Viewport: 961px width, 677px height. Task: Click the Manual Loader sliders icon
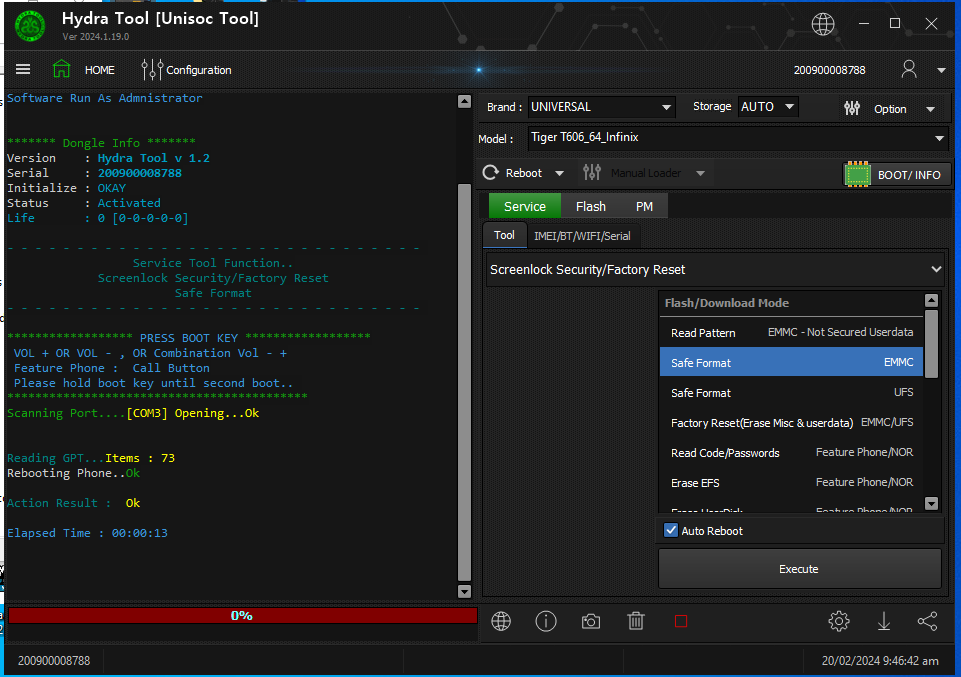[591, 172]
